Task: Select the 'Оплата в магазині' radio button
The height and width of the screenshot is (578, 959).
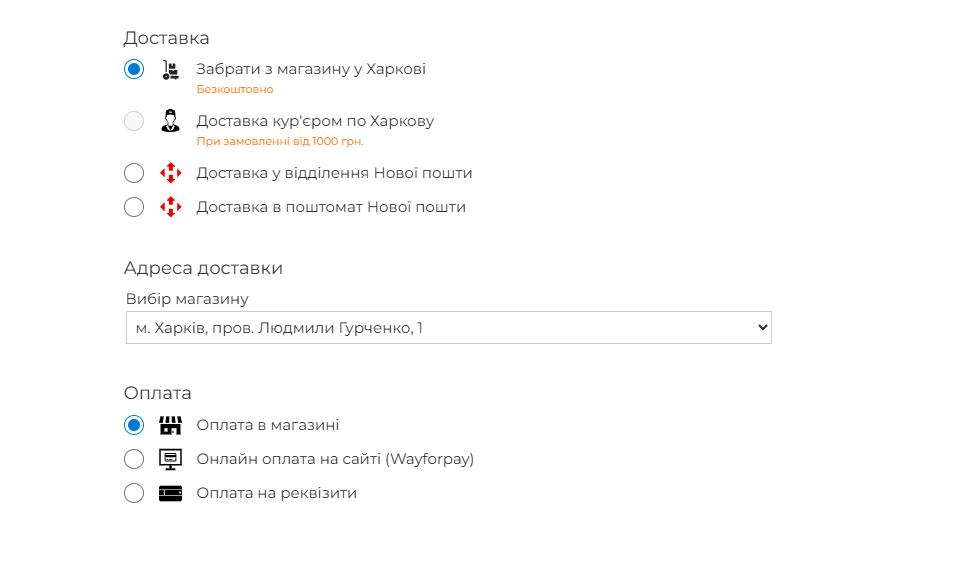Action: tap(134, 425)
